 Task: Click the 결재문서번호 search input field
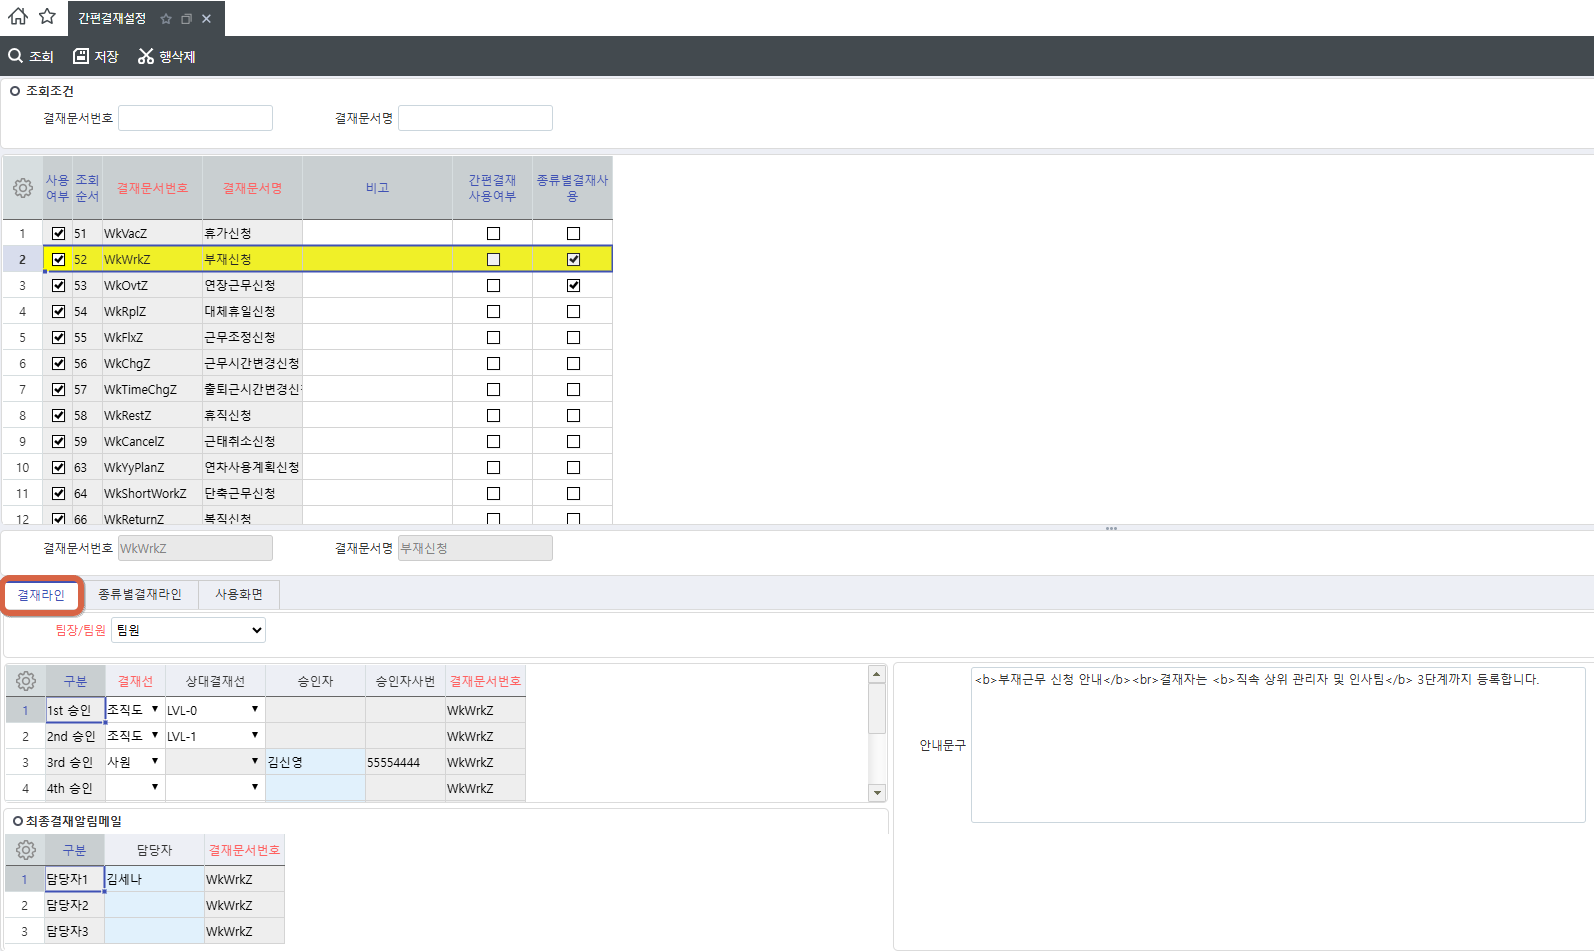tap(196, 118)
